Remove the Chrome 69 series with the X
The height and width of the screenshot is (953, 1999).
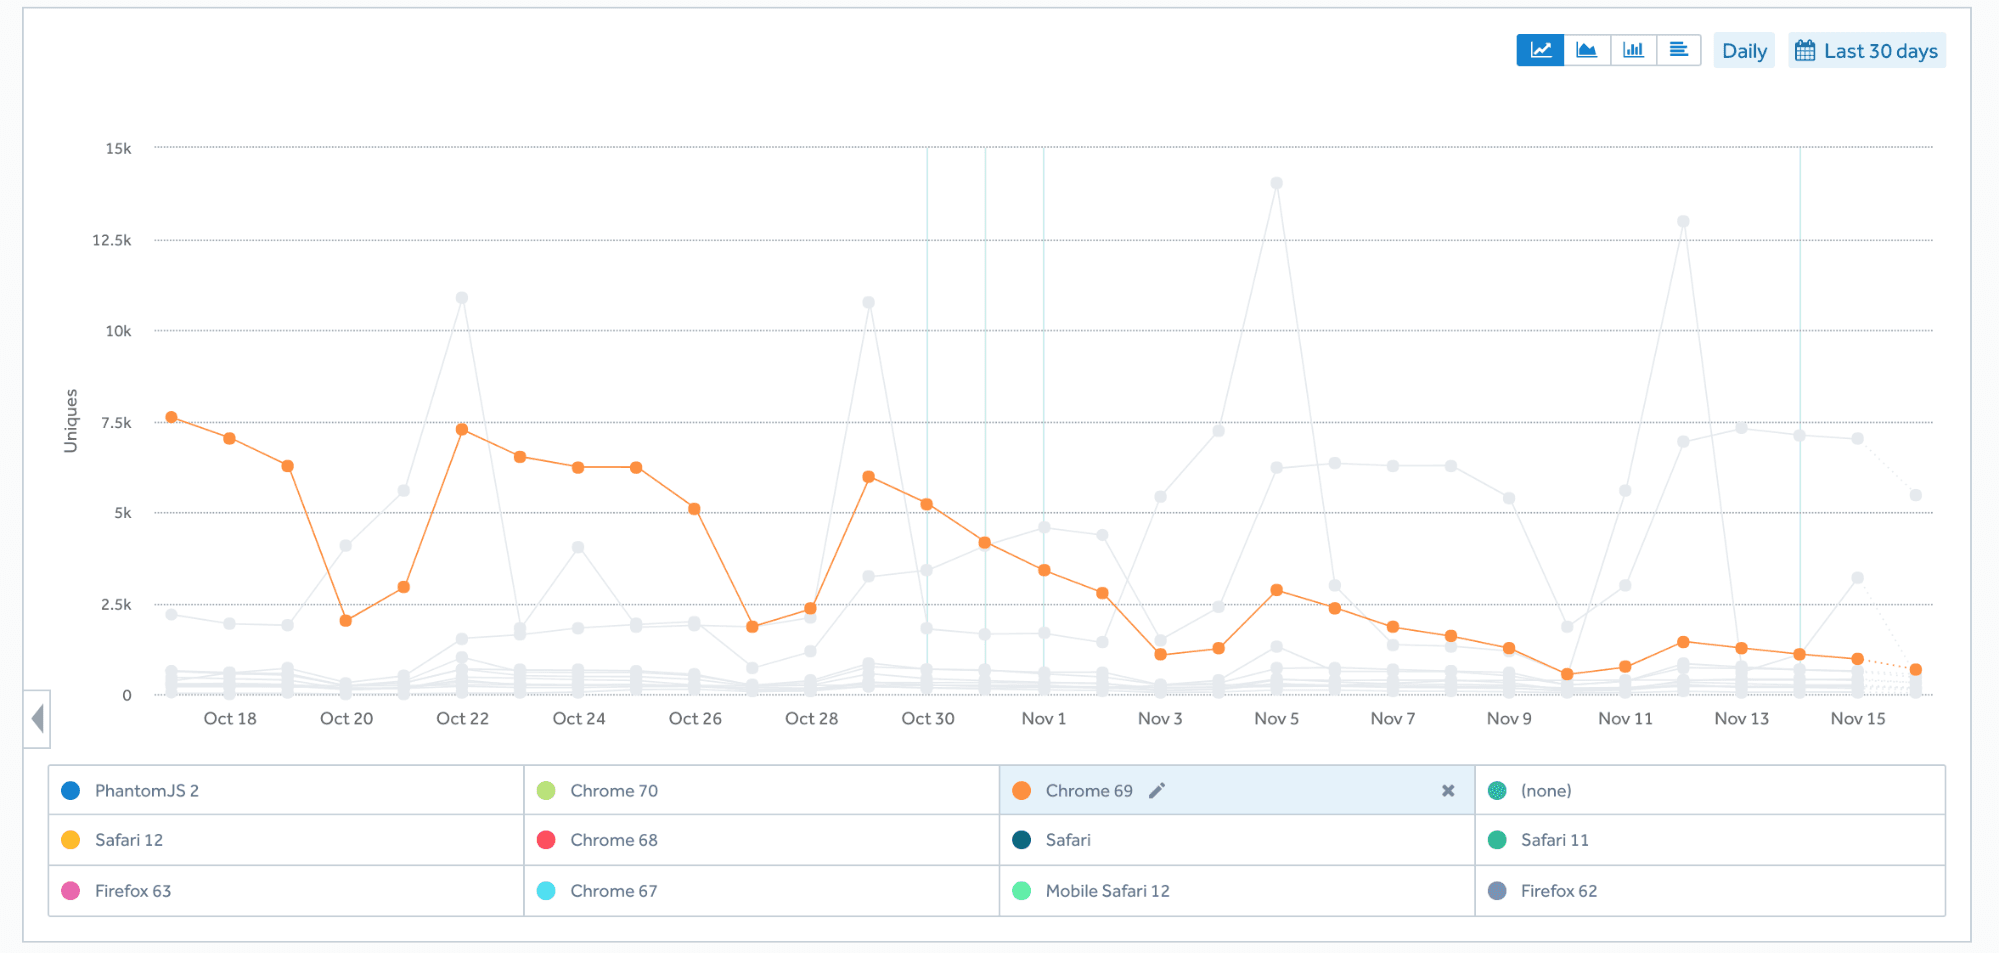pos(1447,790)
